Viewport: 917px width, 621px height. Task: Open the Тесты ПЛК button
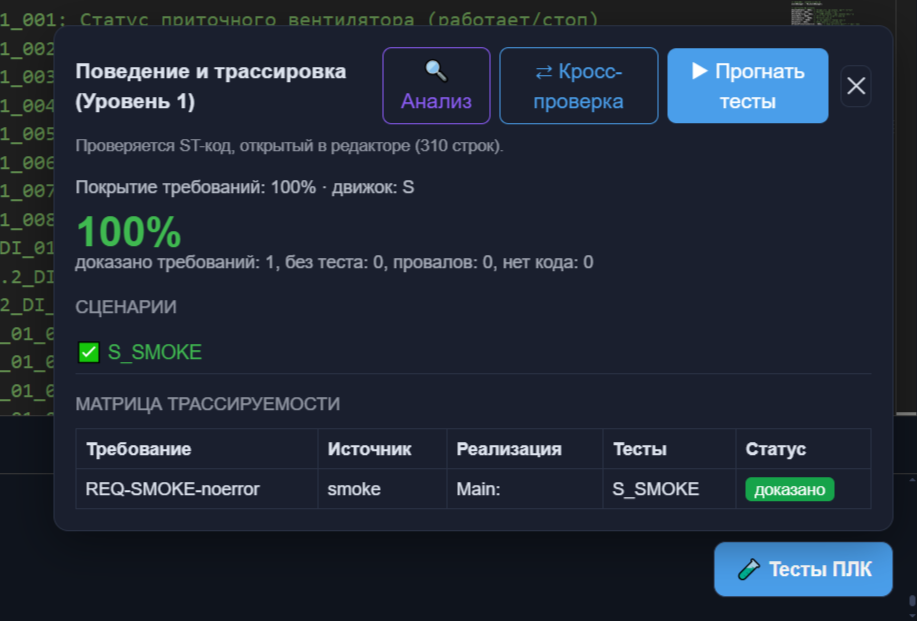coord(803,569)
